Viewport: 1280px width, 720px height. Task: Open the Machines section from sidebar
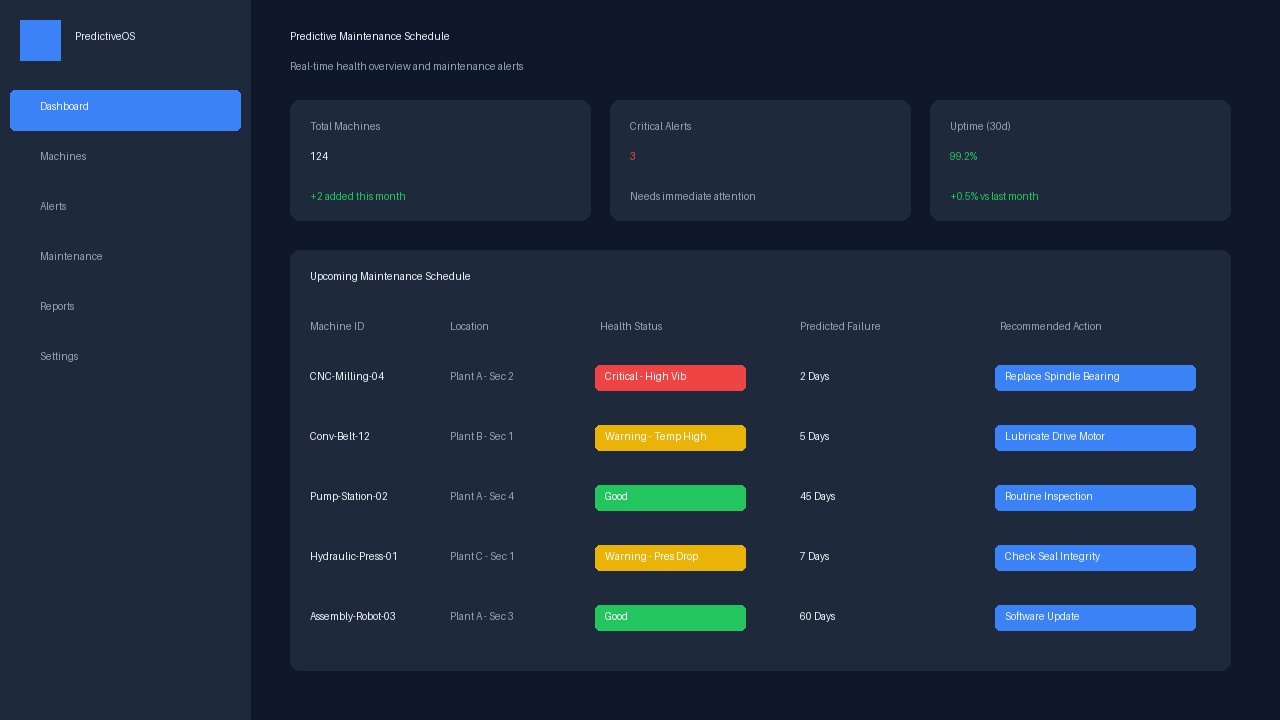coord(63,157)
